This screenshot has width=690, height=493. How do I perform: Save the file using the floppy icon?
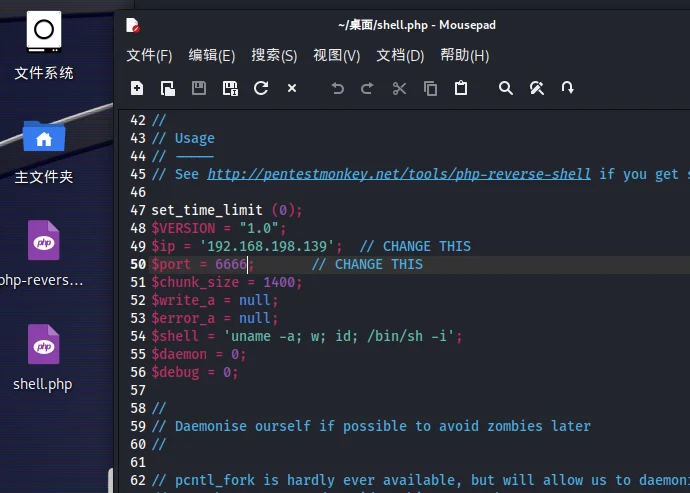[199, 88]
